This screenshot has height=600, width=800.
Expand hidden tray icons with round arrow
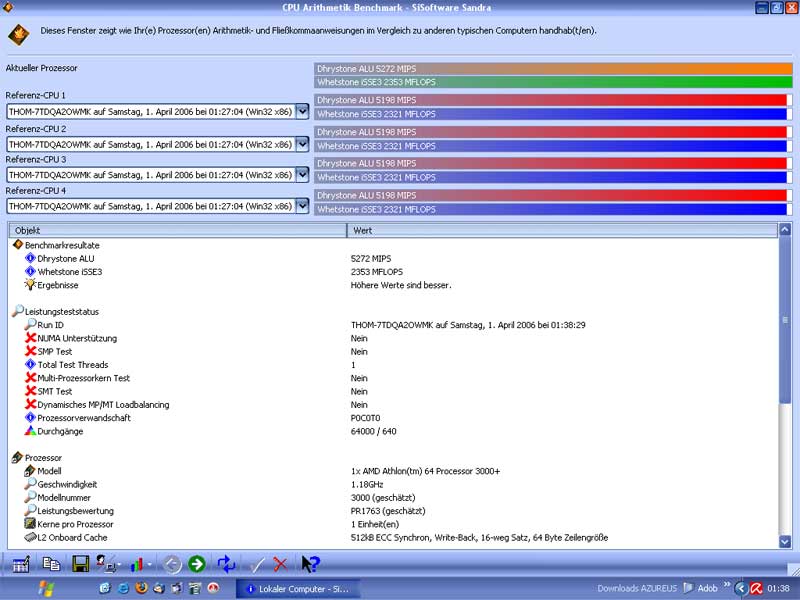point(741,588)
